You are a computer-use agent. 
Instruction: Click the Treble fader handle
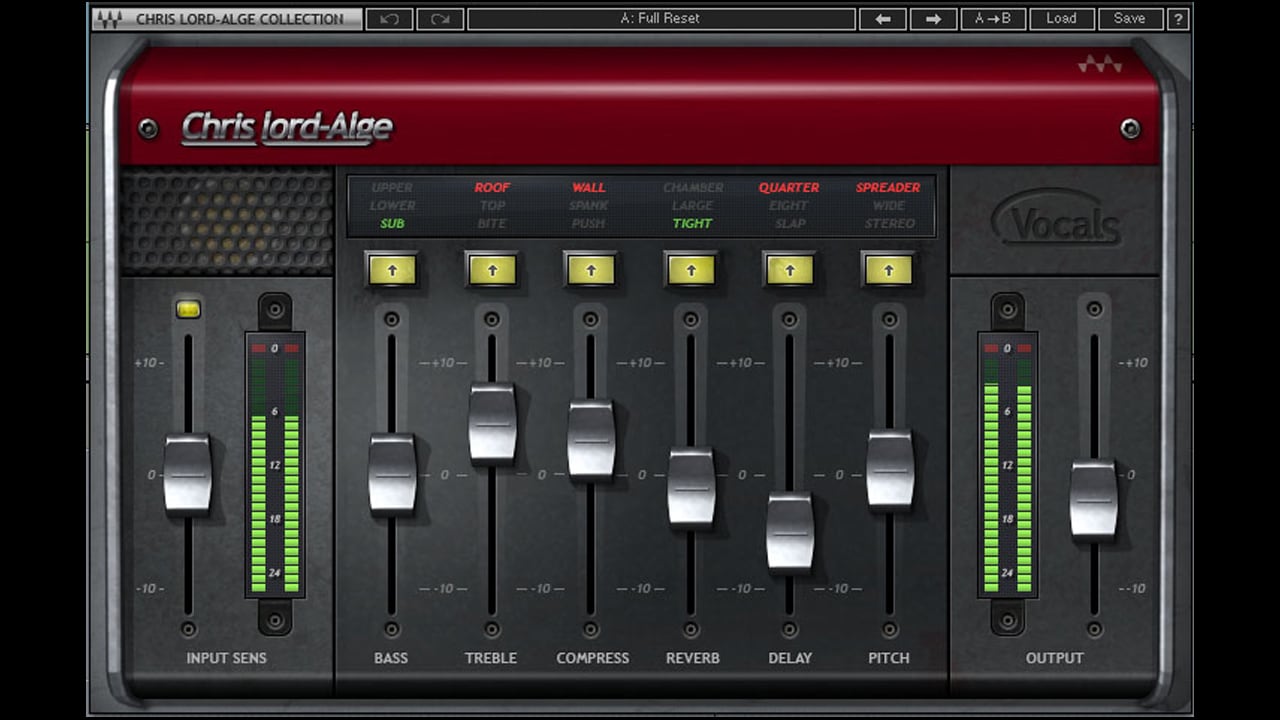[x=492, y=423]
